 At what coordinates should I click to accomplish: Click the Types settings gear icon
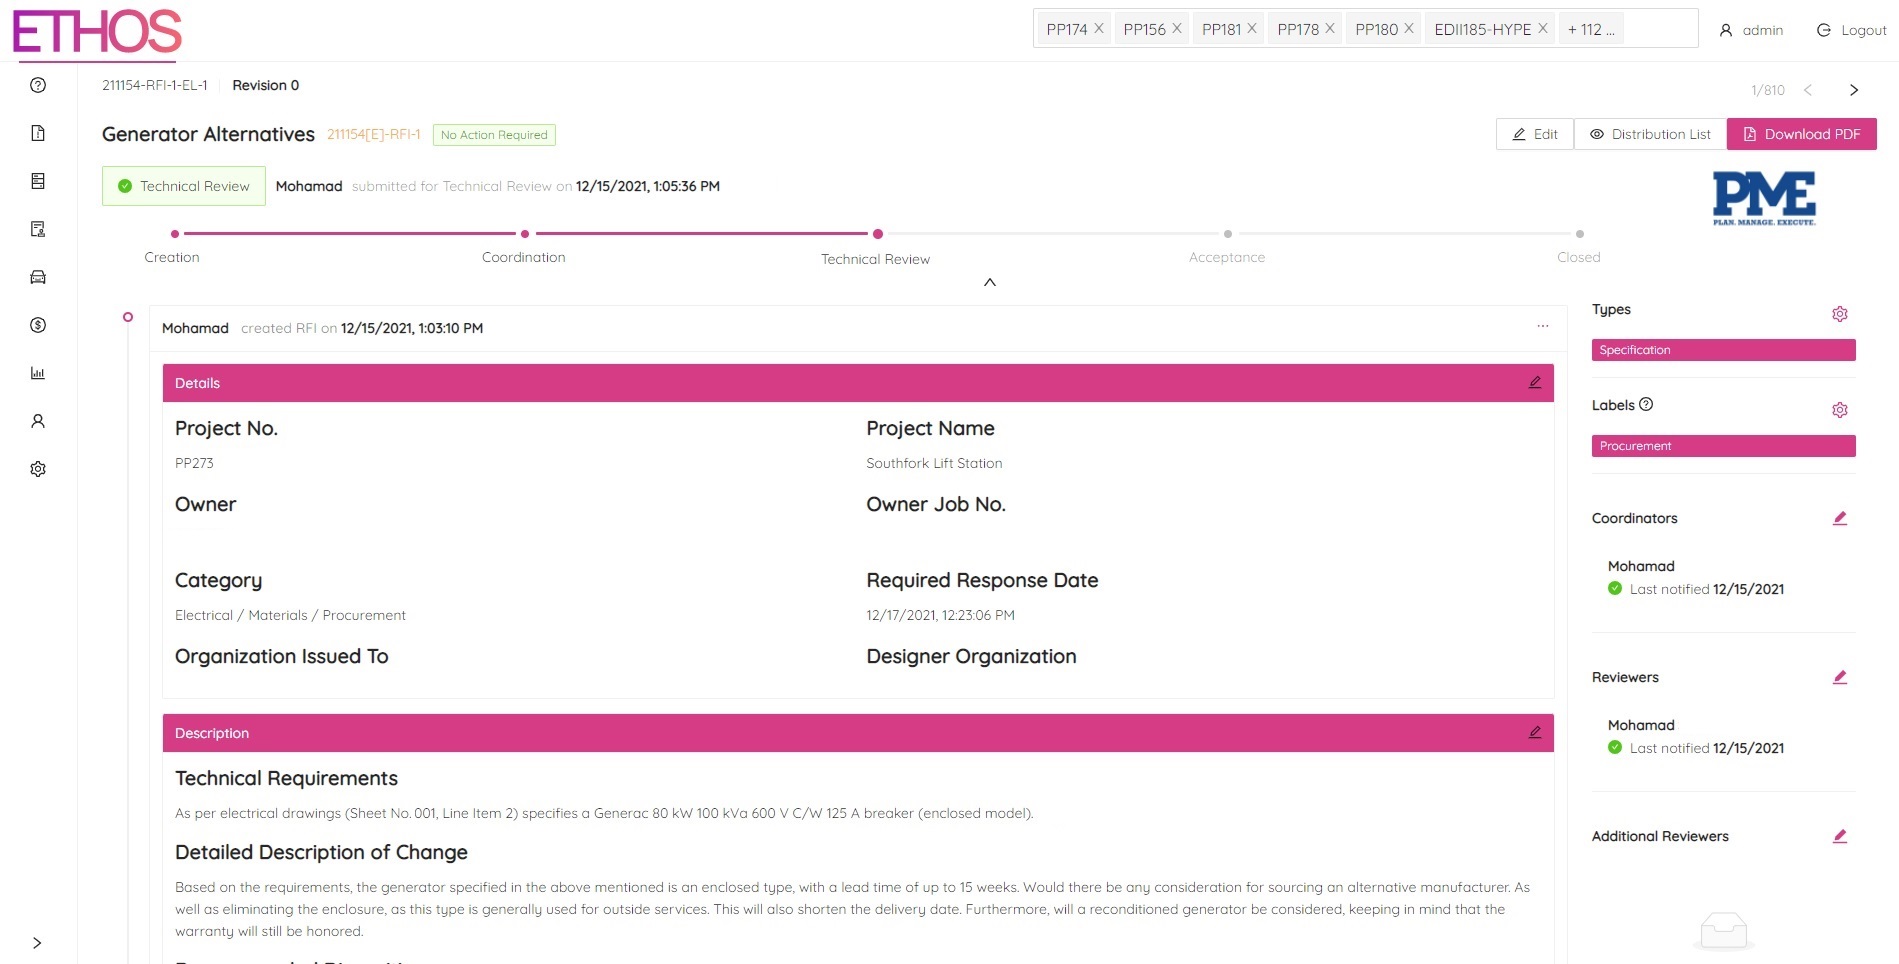[1839, 314]
